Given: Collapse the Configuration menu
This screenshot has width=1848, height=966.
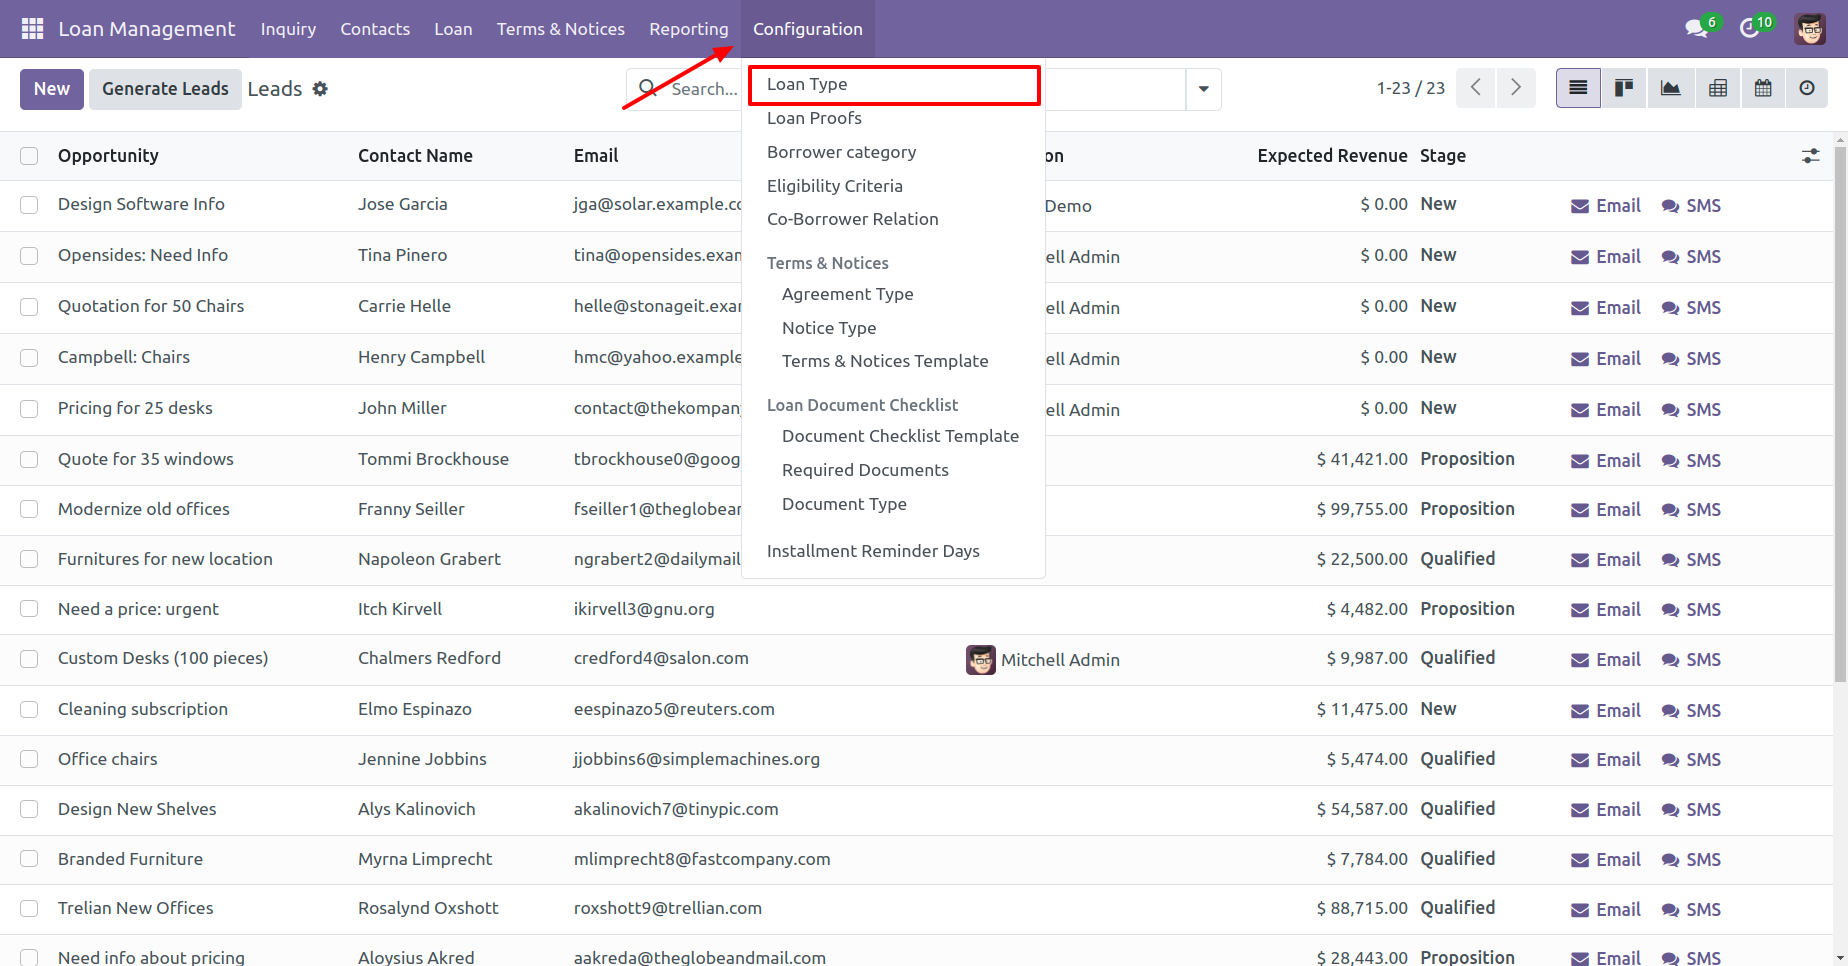Looking at the screenshot, I should [808, 29].
